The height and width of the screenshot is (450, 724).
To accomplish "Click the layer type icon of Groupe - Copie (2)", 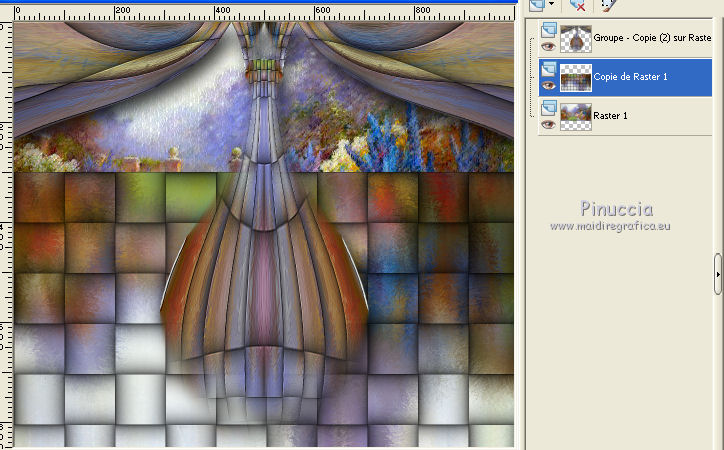I will pos(549,30).
